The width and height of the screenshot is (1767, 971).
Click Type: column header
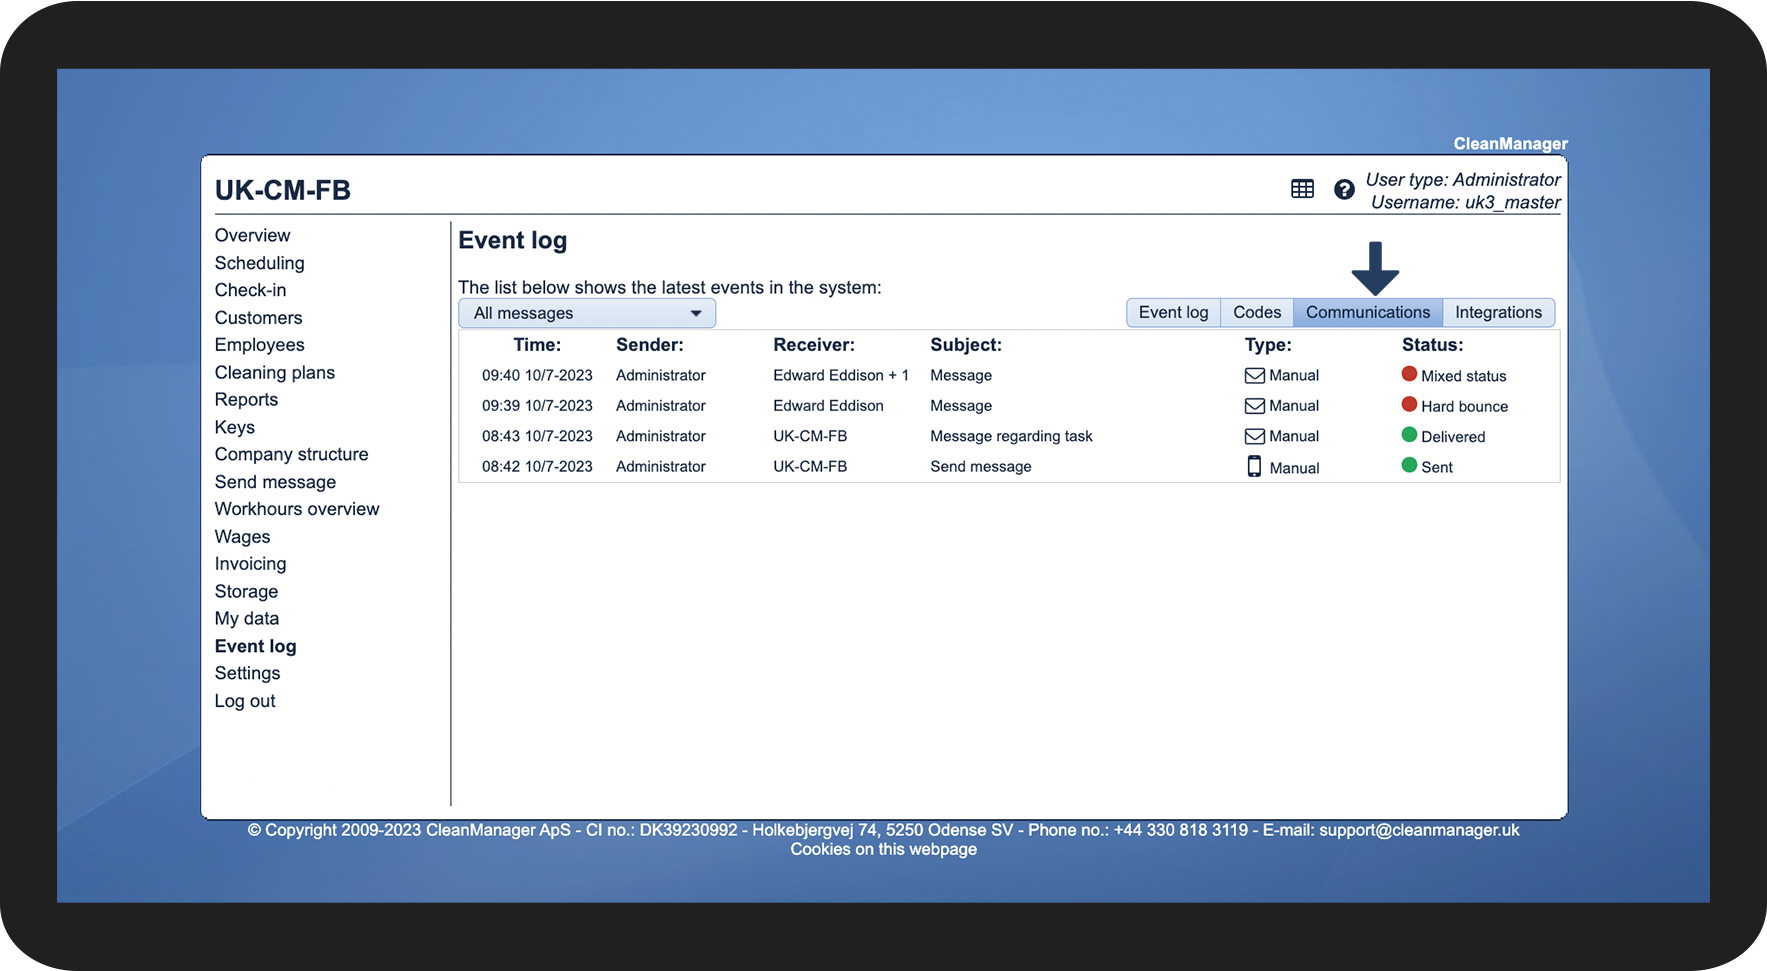point(1268,345)
